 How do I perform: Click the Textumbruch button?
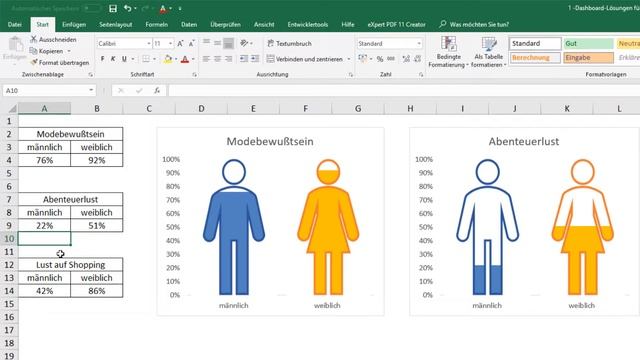point(290,43)
